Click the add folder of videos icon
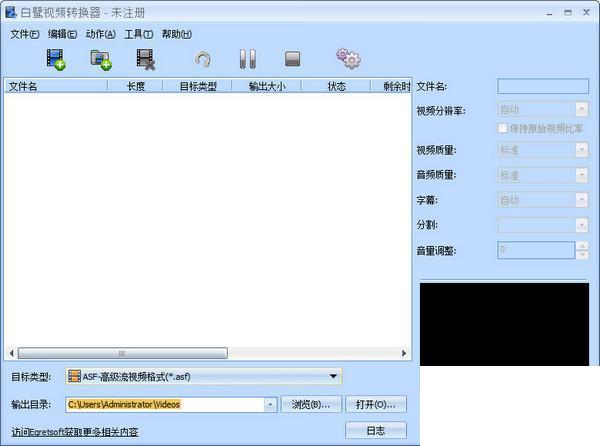600x446 pixels. click(x=101, y=60)
